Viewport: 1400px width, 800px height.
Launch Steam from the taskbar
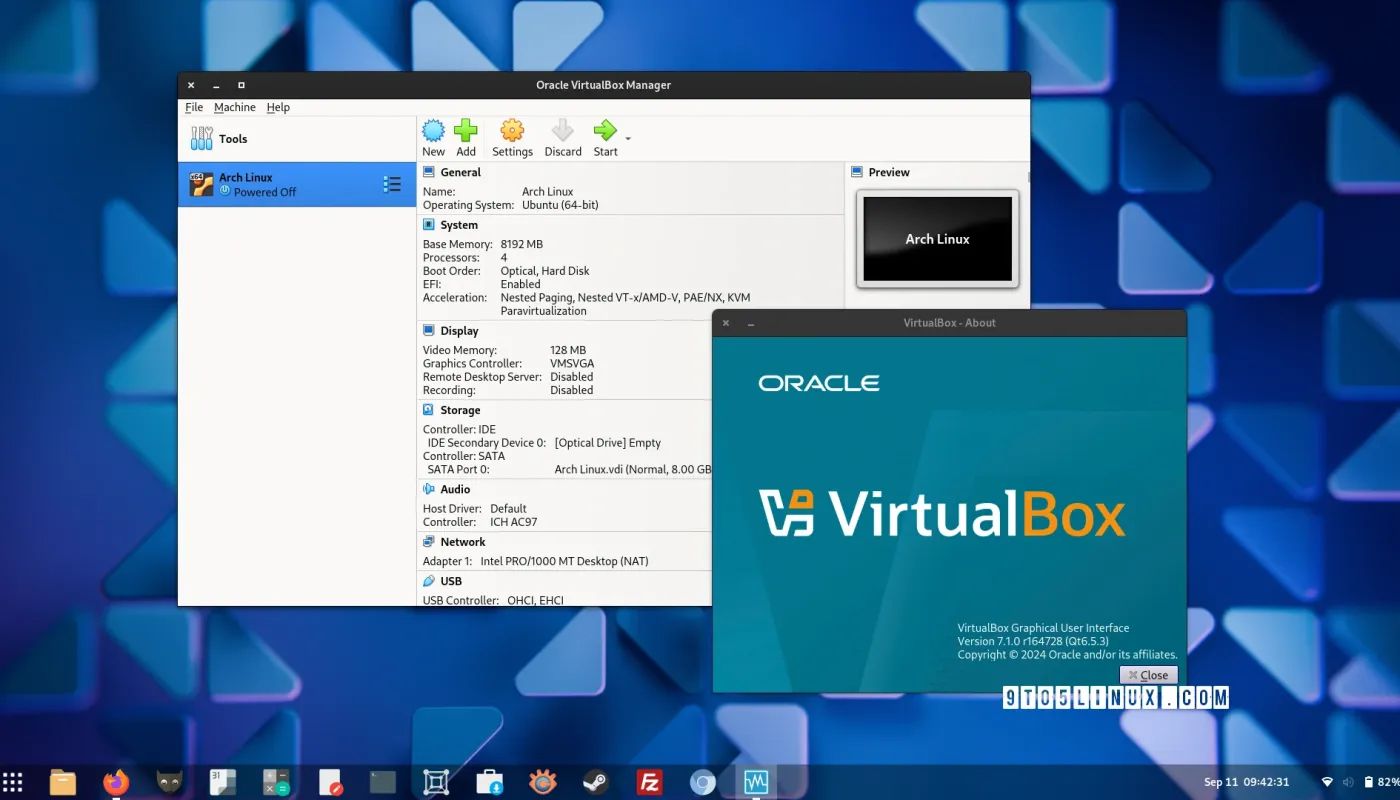pyautogui.click(x=595, y=781)
